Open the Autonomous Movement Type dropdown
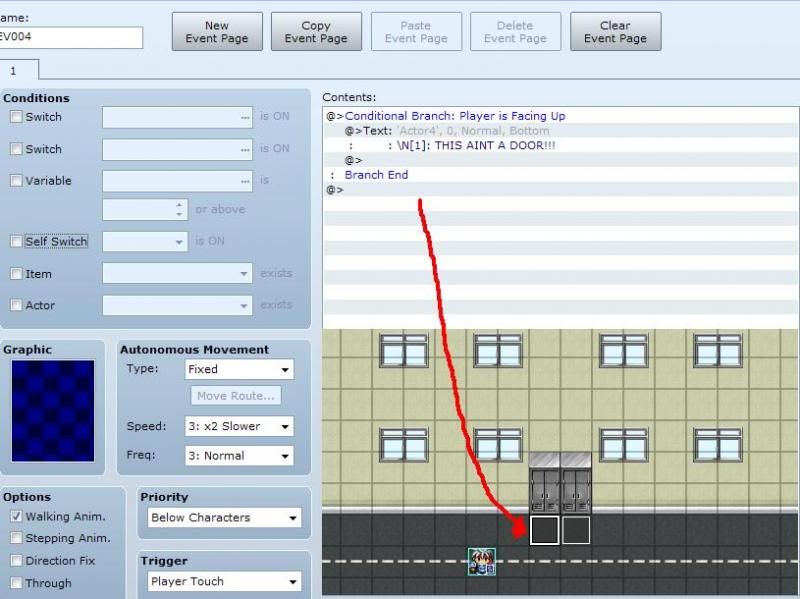800x599 pixels. [239, 369]
